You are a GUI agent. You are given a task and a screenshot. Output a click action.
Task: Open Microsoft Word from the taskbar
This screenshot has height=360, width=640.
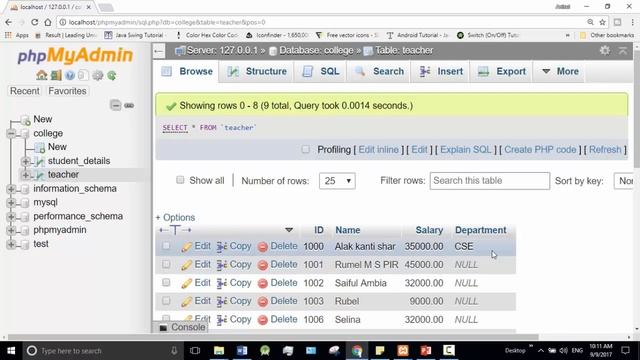[242, 351]
